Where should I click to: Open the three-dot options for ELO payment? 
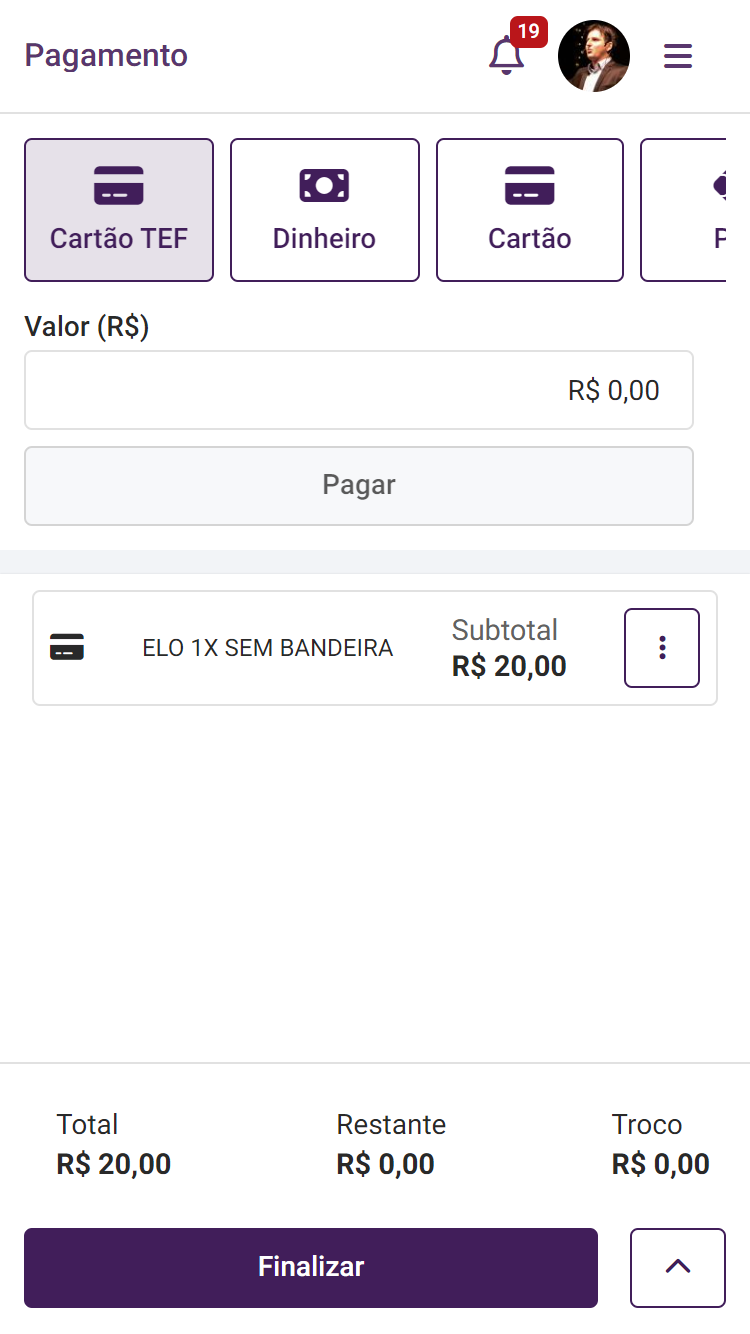[662, 648]
